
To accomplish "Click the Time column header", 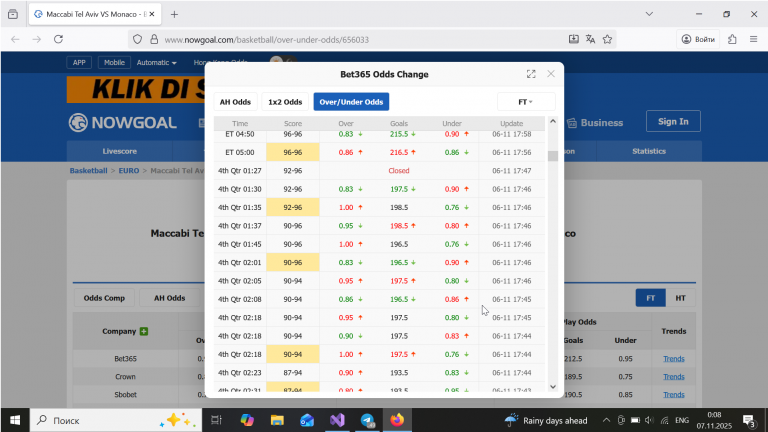I will point(240,123).
